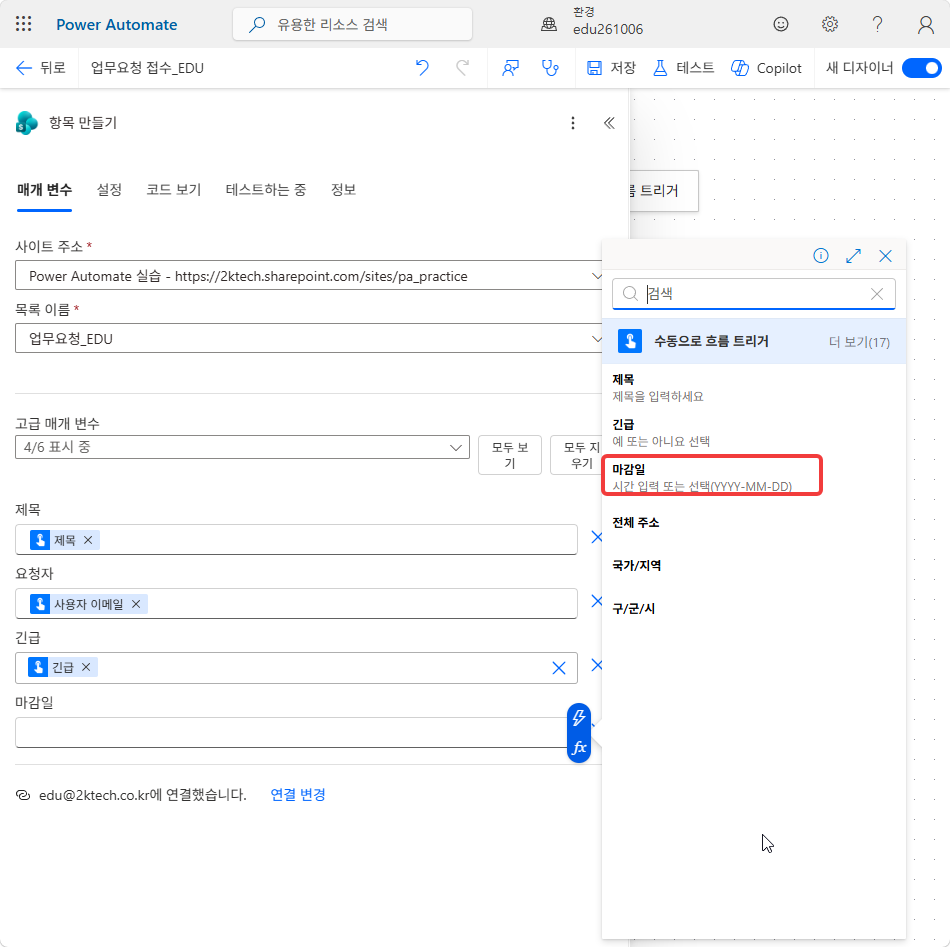950x947 pixels.
Task: Remove the 긴급 parameter row
Action: (596, 665)
